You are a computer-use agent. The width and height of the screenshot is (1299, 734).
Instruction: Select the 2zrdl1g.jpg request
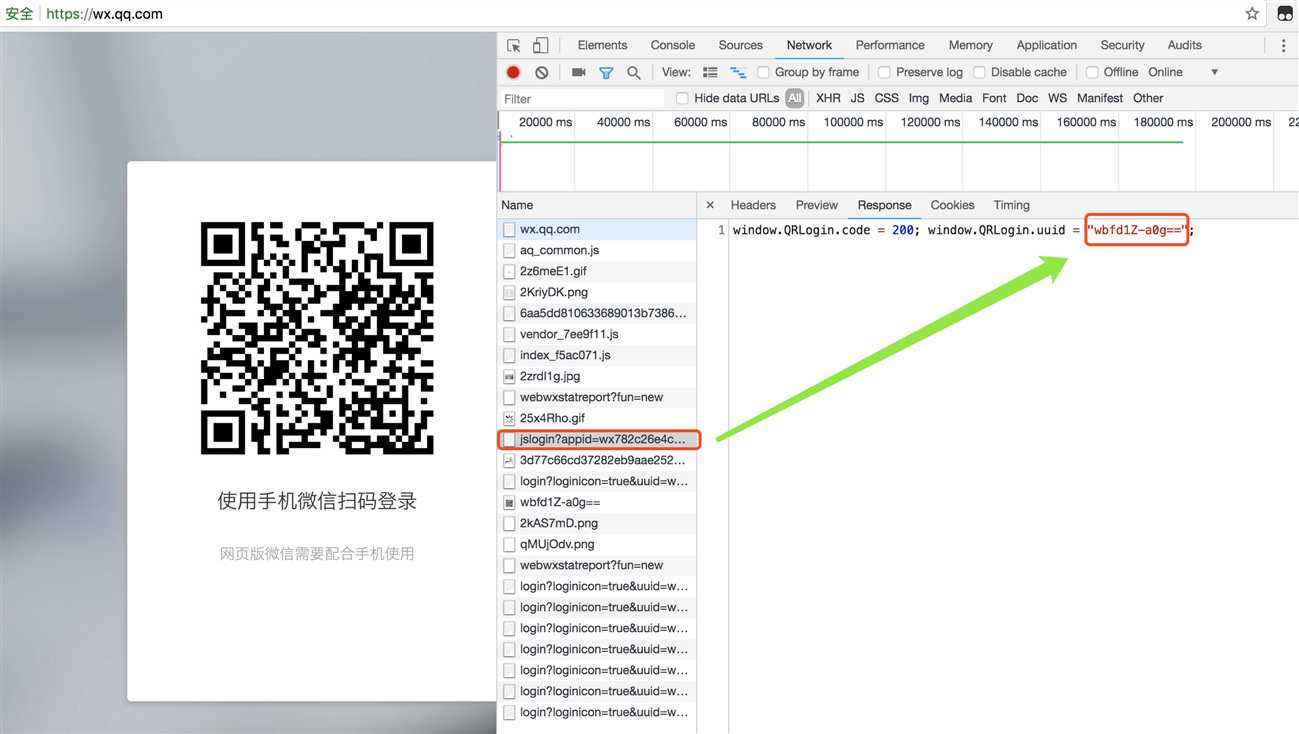[x=597, y=376]
